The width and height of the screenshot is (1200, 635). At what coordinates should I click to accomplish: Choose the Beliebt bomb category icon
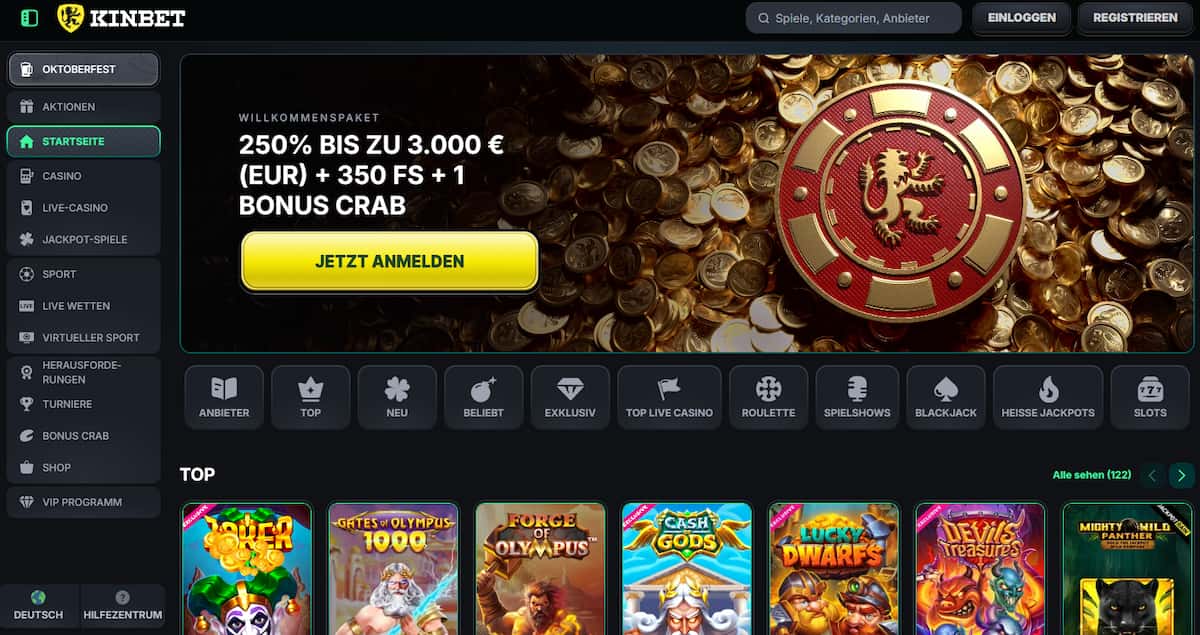click(484, 397)
